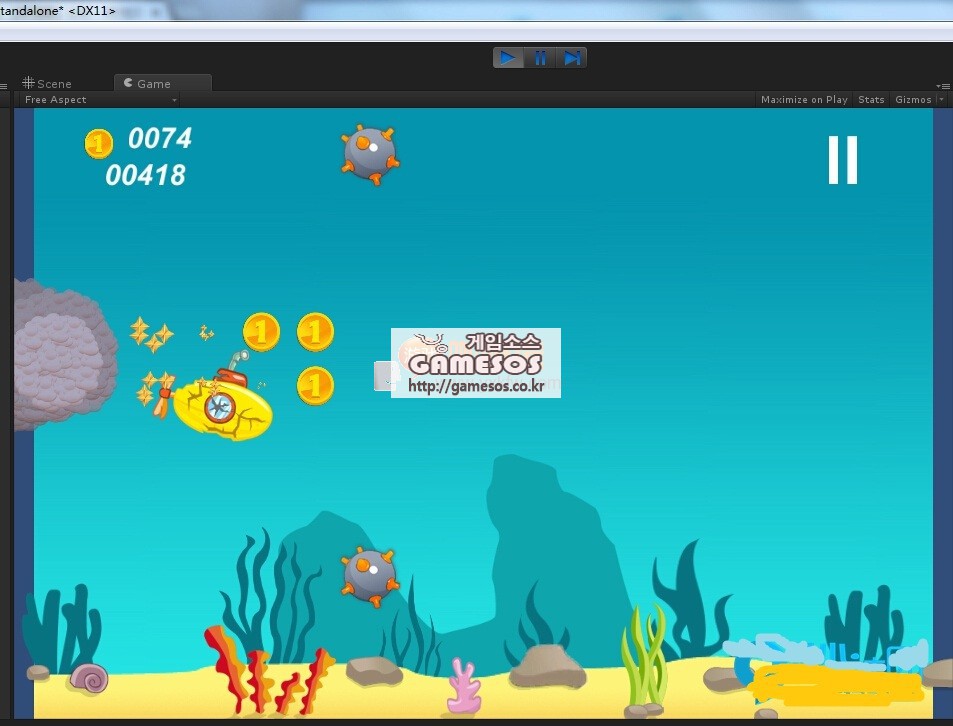The image size is (953, 726).
Task: Toggle Maximize on Play
Action: [804, 100]
